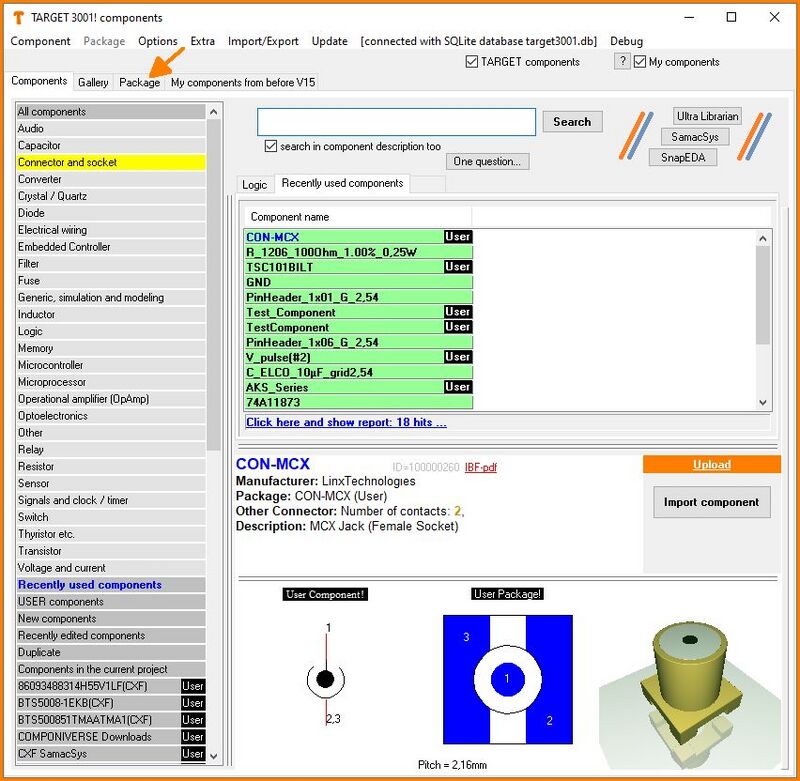800x781 pixels.
Task: Click the blue package footprint preview
Action: tap(508, 679)
